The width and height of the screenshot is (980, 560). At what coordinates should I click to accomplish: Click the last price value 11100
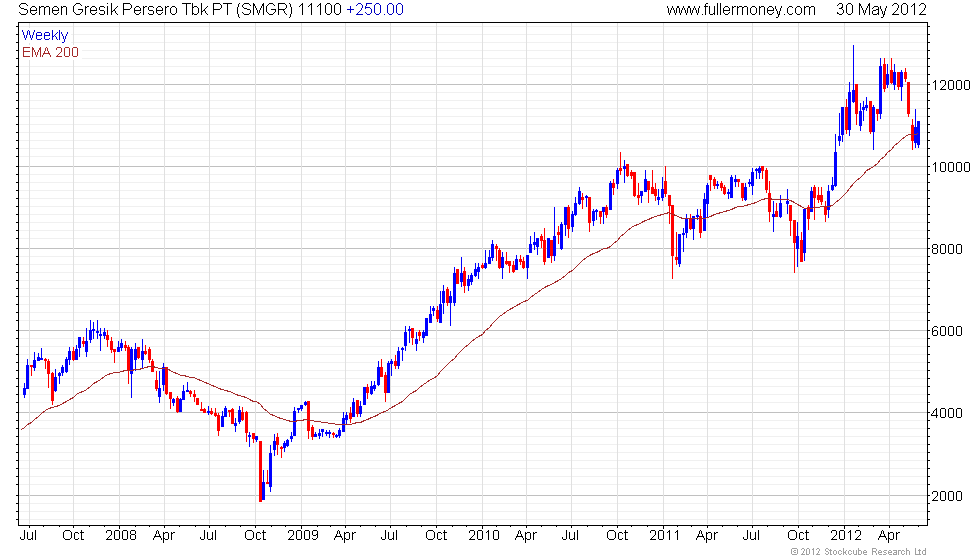tap(320, 9)
